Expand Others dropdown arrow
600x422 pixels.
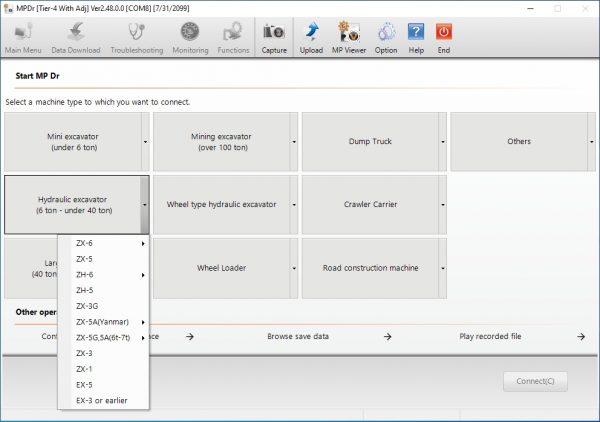pyautogui.click(x=592, y=142)
